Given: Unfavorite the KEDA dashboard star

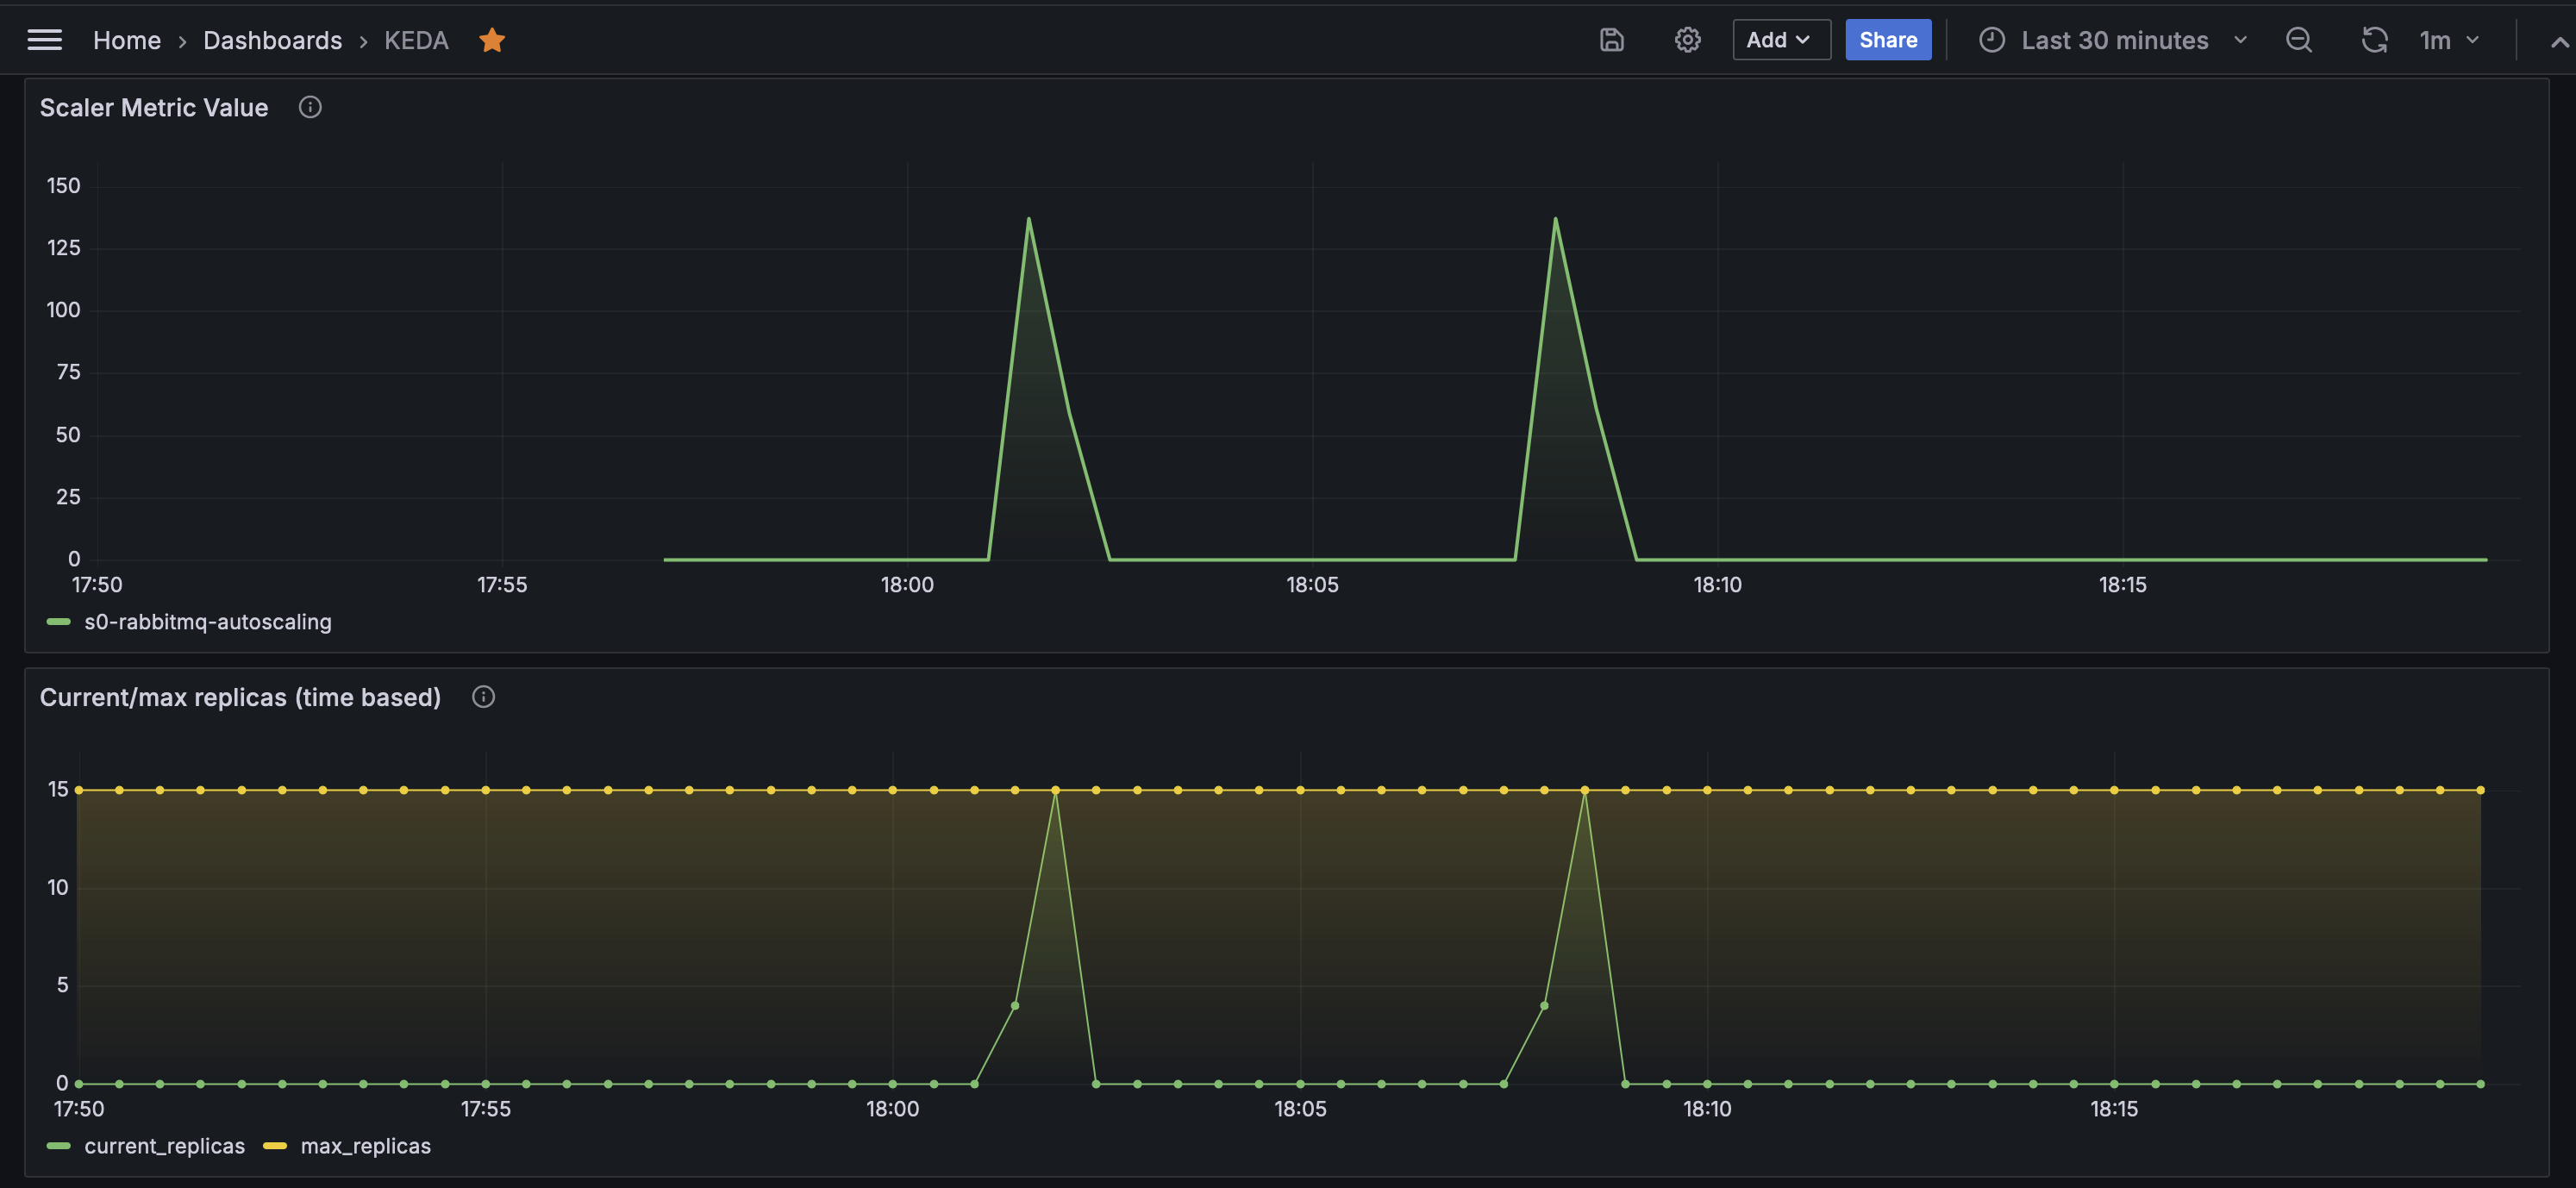Looking at the screenshot, I should 492,40.
